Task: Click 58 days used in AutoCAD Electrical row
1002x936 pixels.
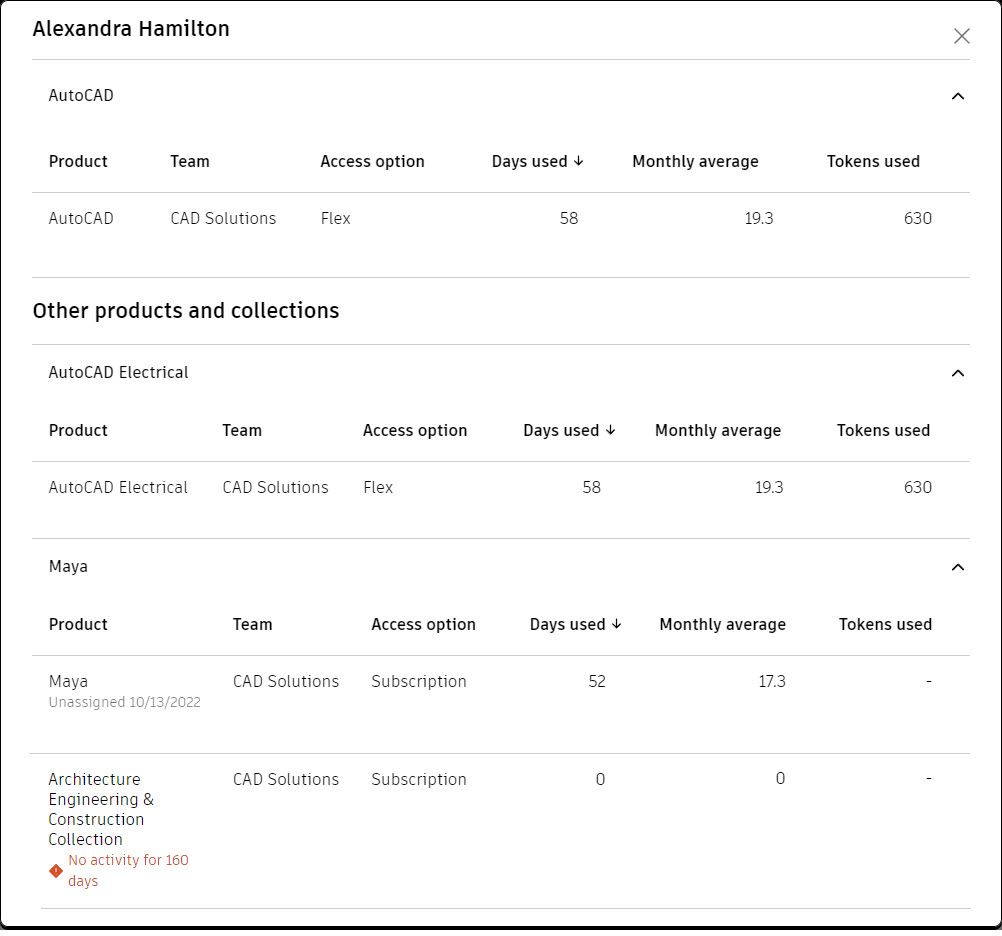Action: pos(591,487)
